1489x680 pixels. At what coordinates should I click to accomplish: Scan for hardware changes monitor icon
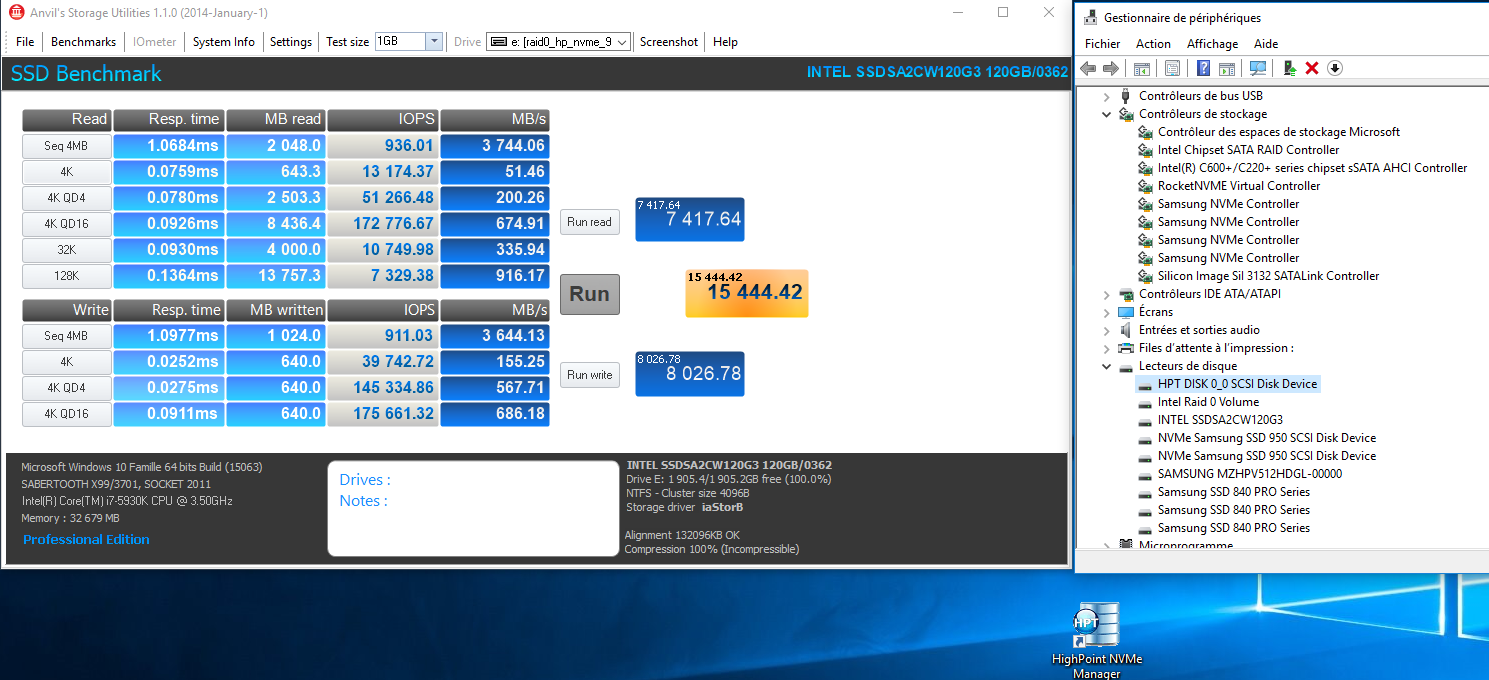pos(1258,68)
